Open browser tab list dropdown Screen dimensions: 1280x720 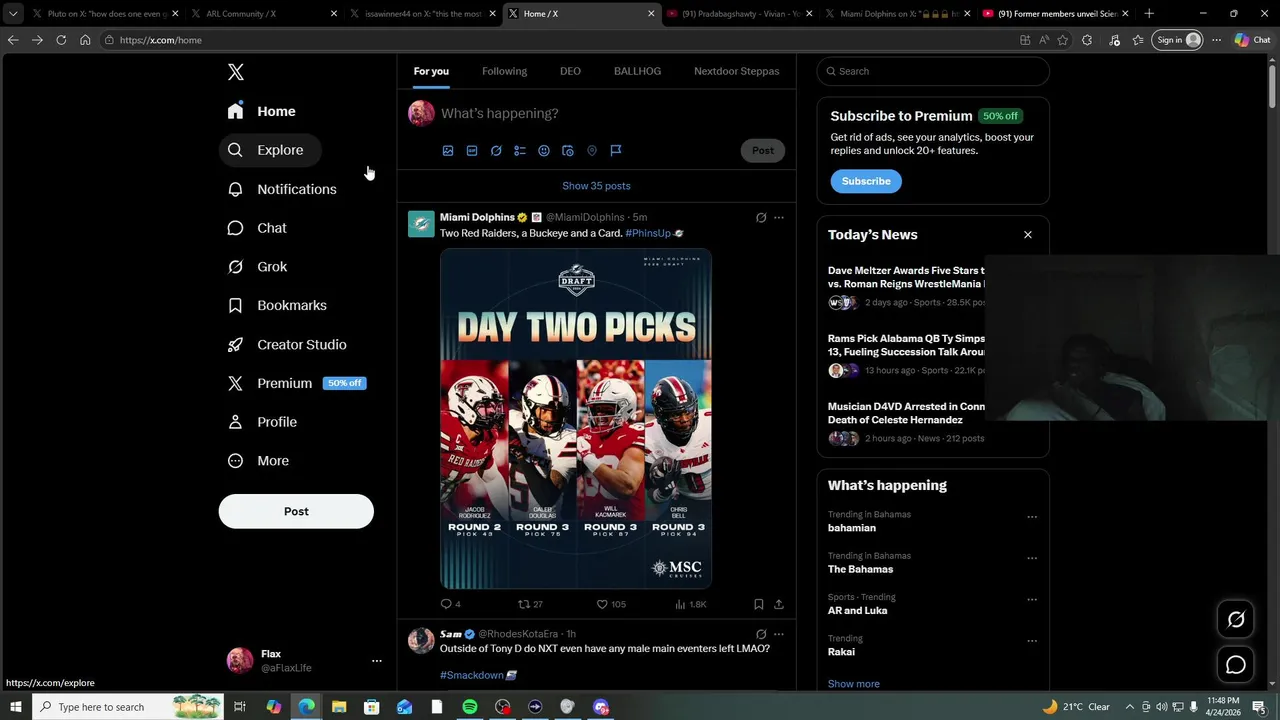[x=13, y=14]
